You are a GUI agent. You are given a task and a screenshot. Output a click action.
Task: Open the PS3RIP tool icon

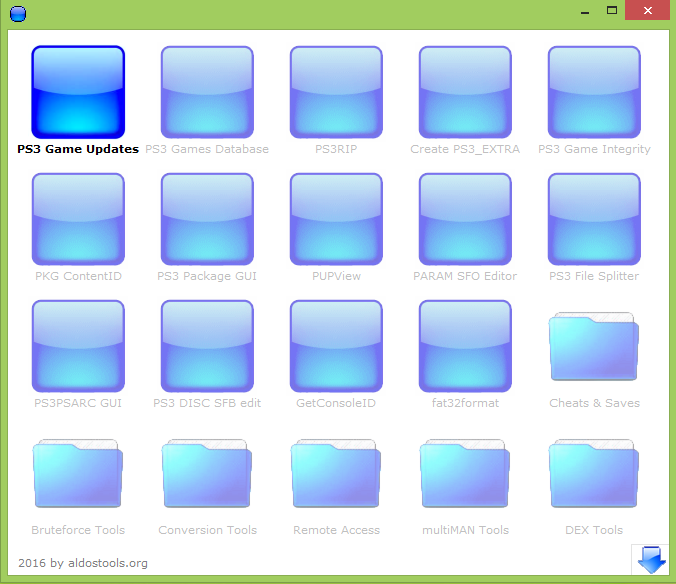tap(336, 92)
